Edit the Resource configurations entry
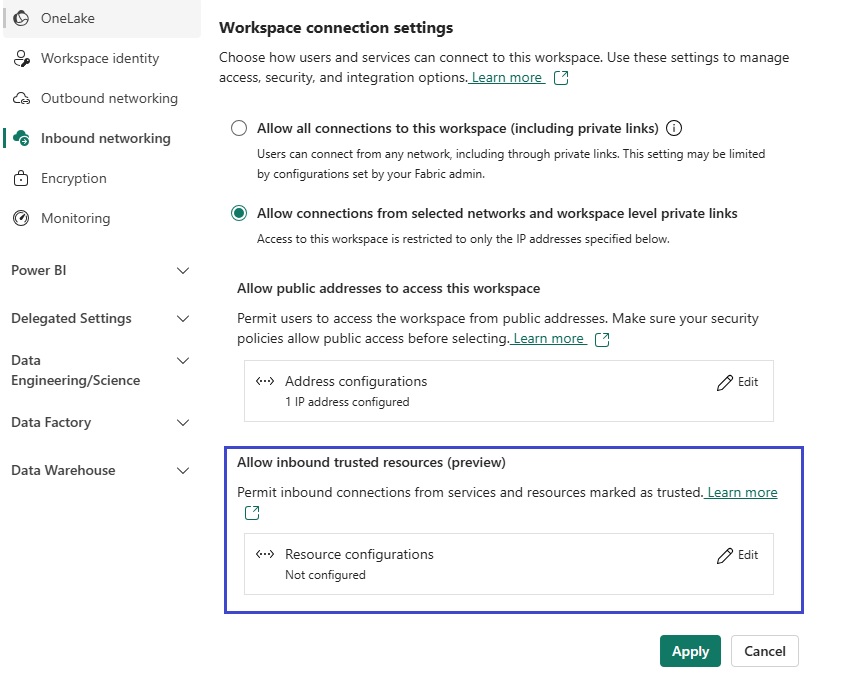 [737, 554]
